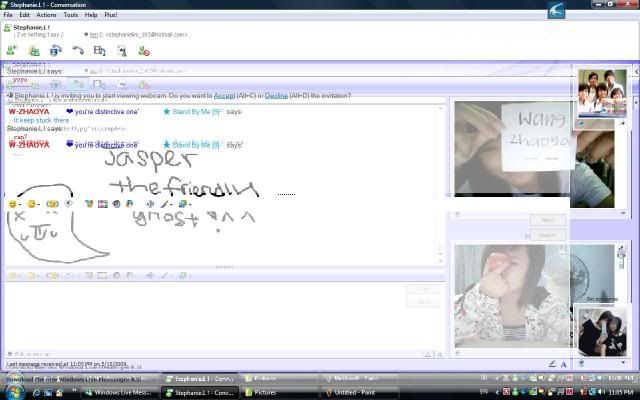Viewport: 640px width, 400px height.
Task: Click the 'It keep stuck there' message text
Action: 41,120
